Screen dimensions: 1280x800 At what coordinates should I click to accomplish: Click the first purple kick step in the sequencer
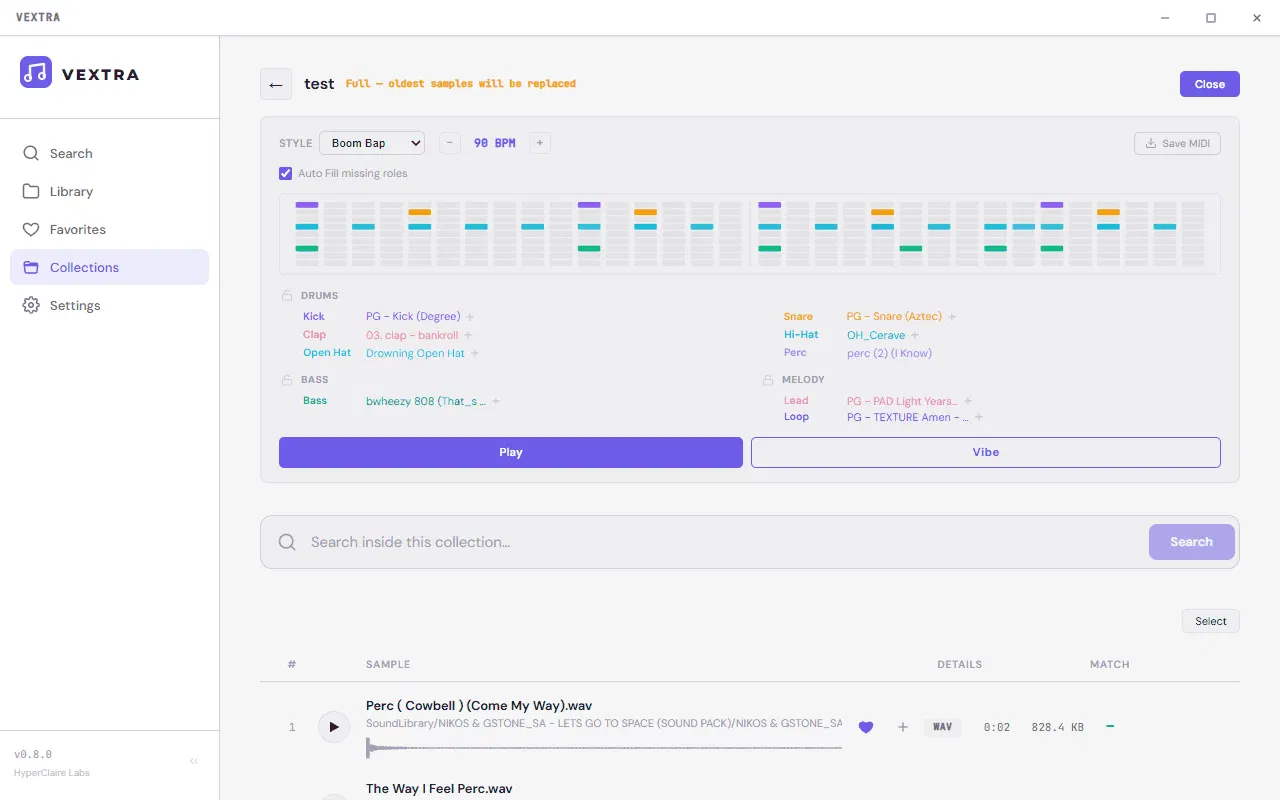(307, 205)
